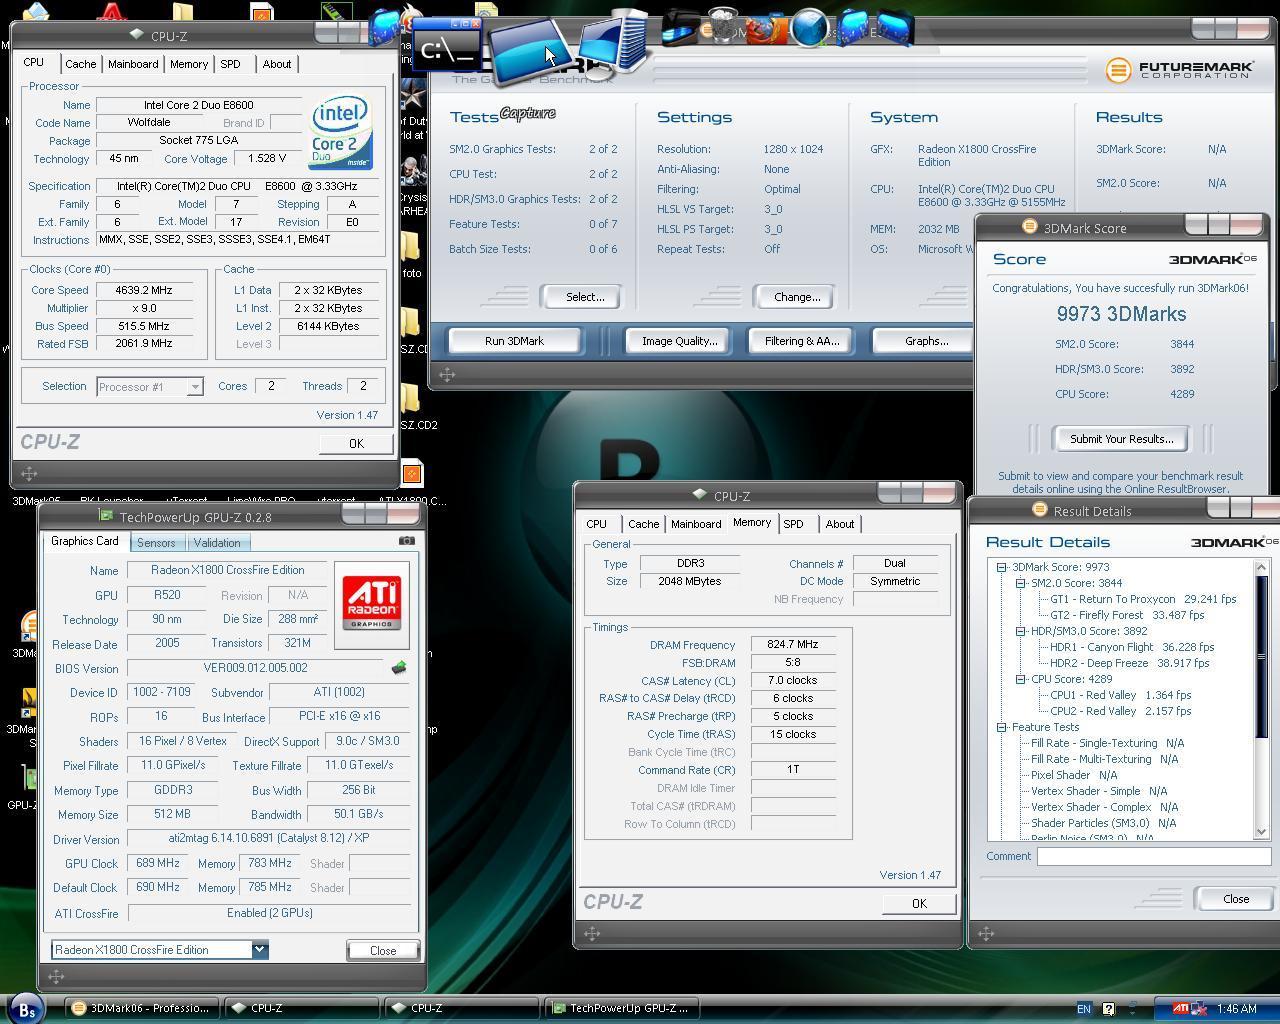1280x1024 pixels.
Task: Open the Validation tab in GPU-Z
Action: pyautogui.click(x=217, y=543)
